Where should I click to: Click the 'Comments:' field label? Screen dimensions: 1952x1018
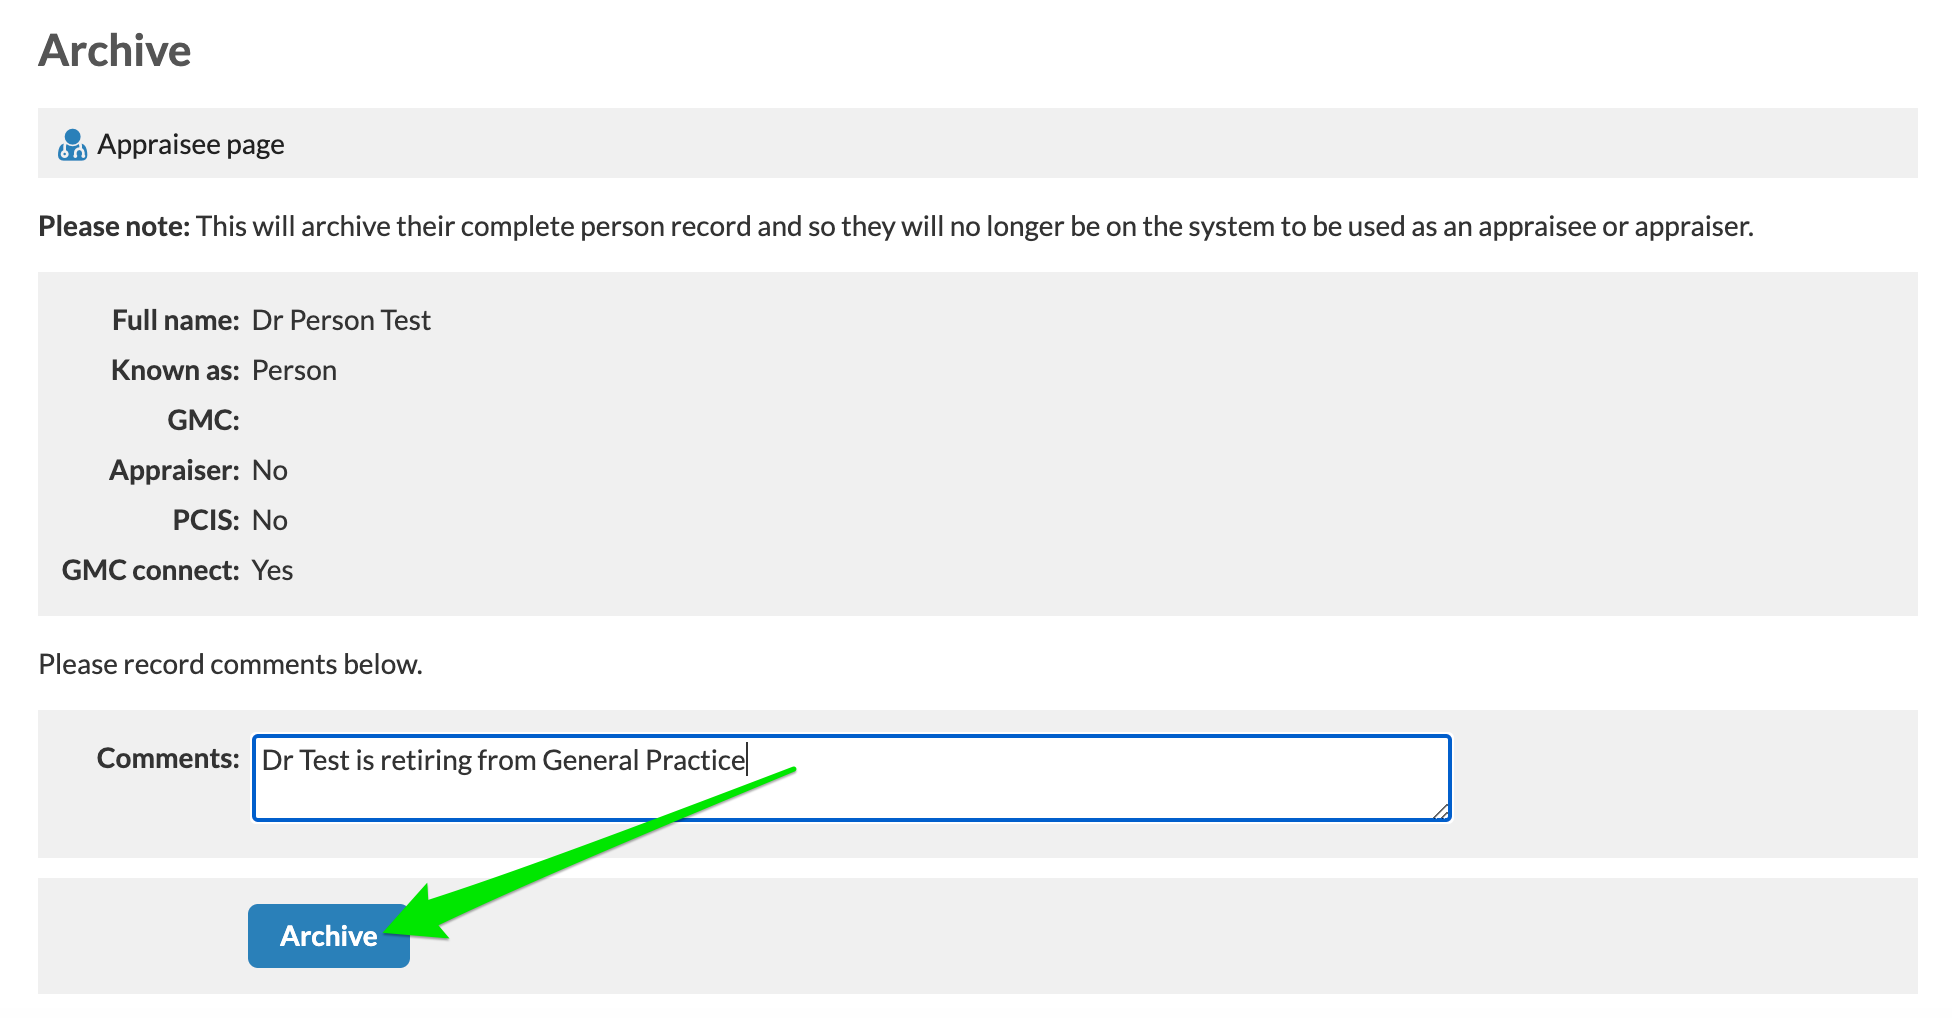tap(168, 759)
